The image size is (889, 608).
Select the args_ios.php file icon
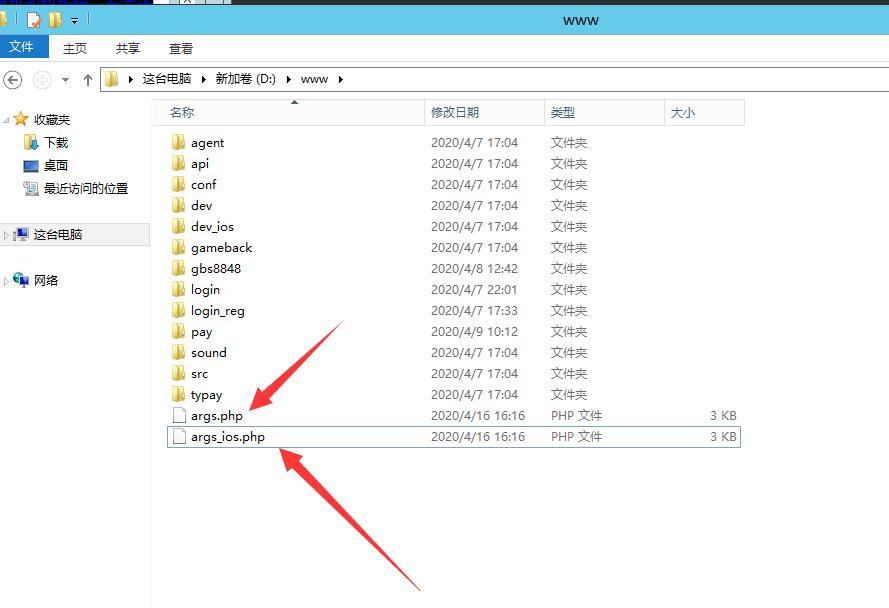[x=179, y=437]
